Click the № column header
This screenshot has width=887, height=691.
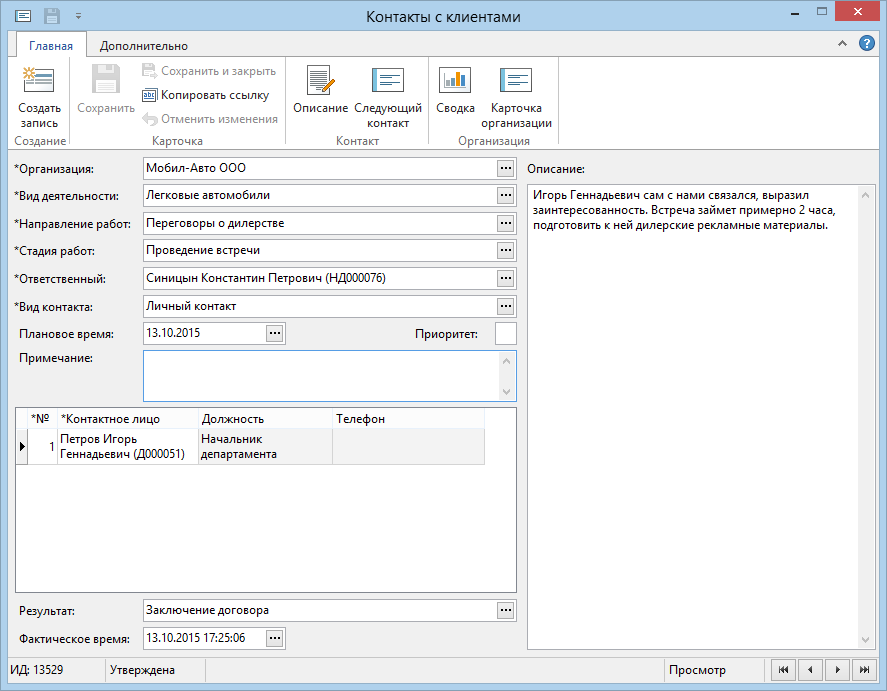pyautogui.click(x=42, y=419)
